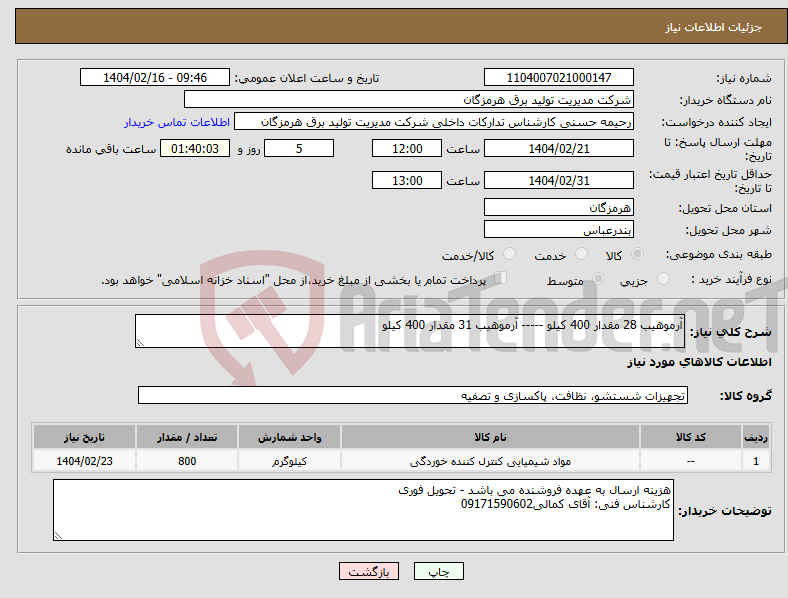Click the واحد شمارش column header
The height and width of the screenshot is (598, 788).
289,437
